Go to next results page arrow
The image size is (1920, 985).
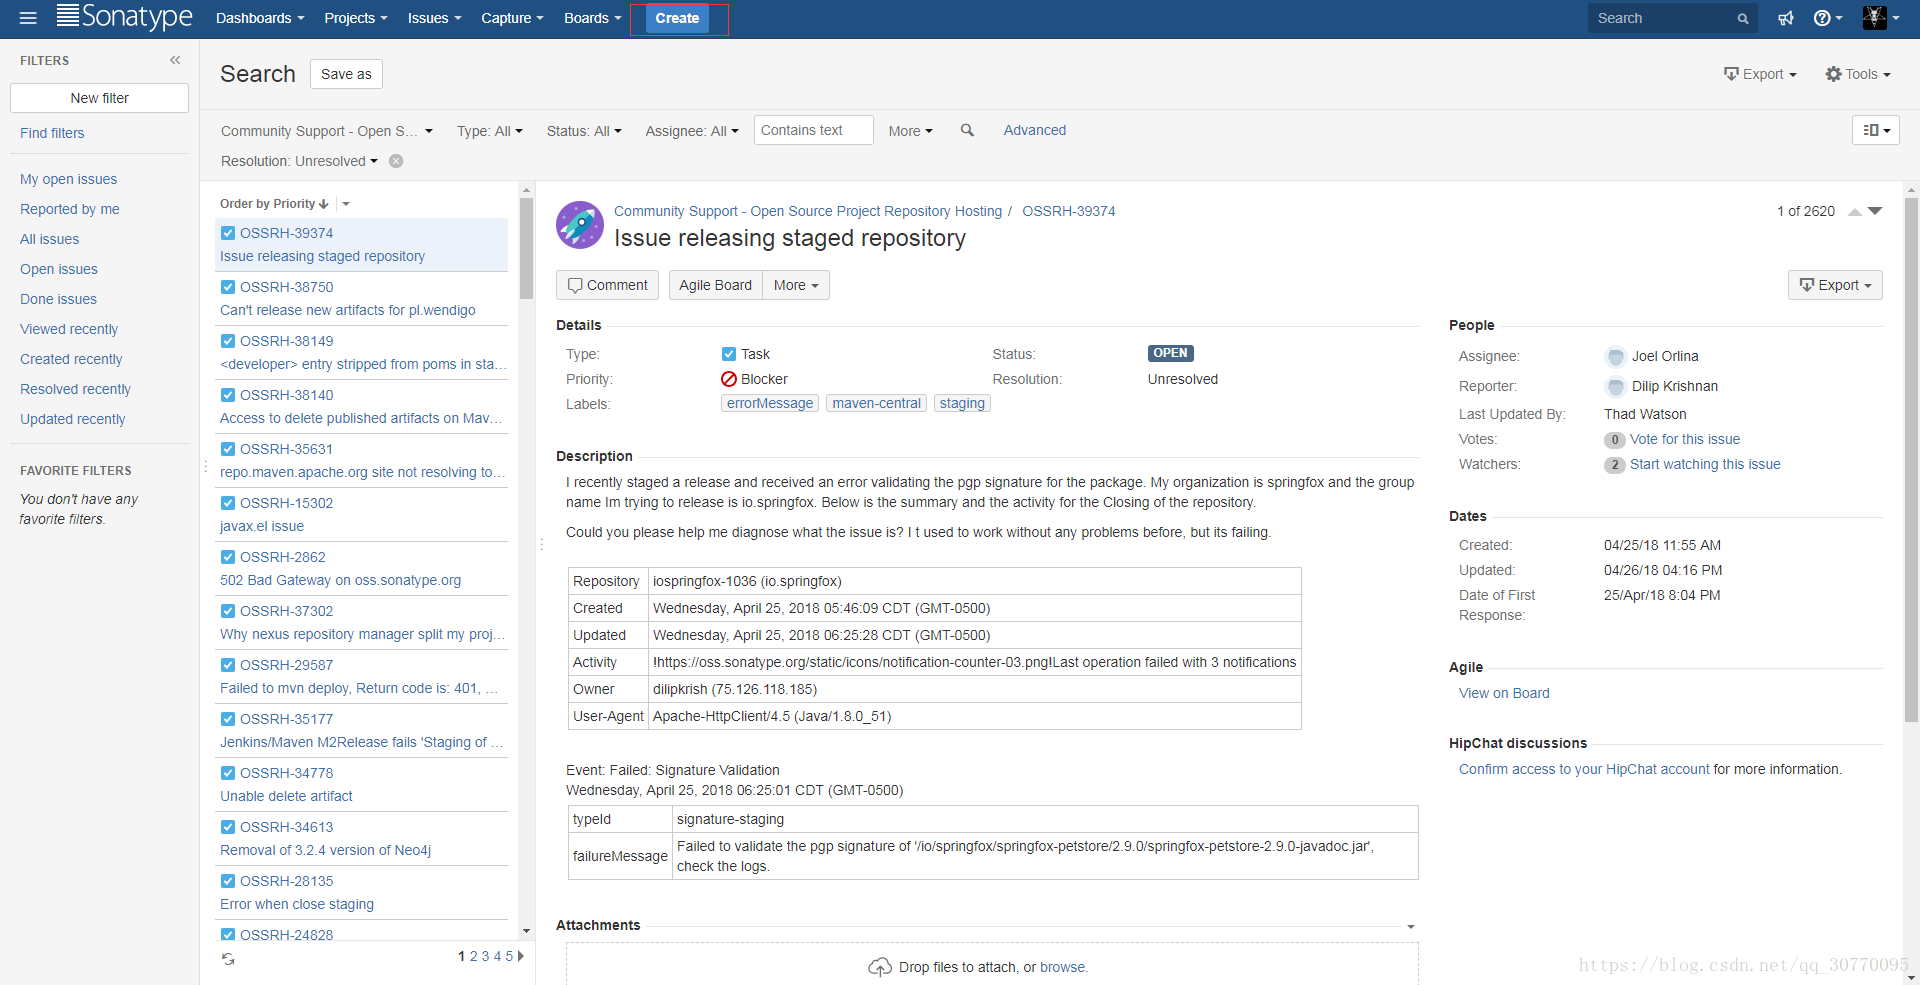coord(521,956)
